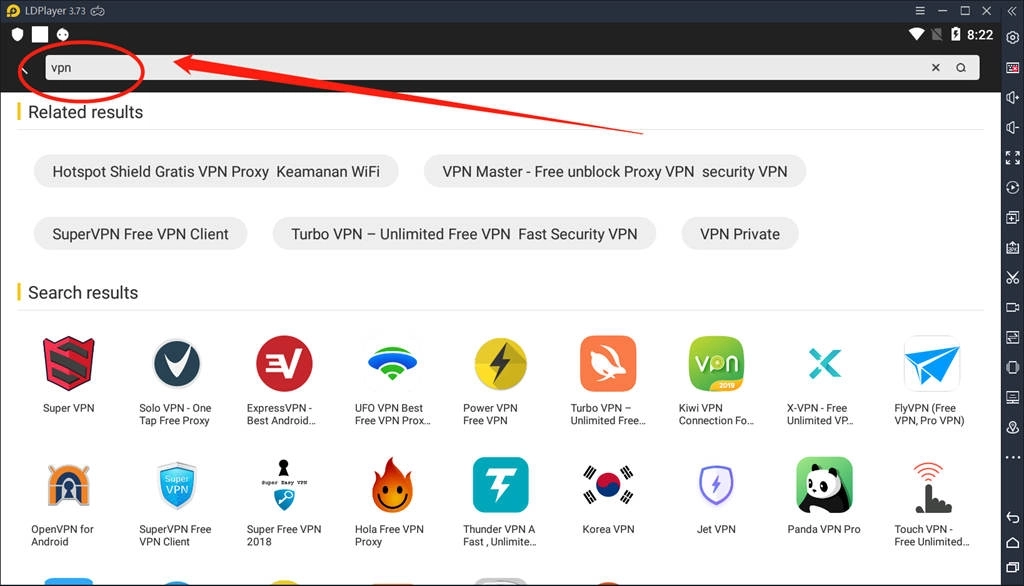1024x586 pixels.
Task: Select the VPN Private suggestion chip
Action: click(x=739, y=234)
